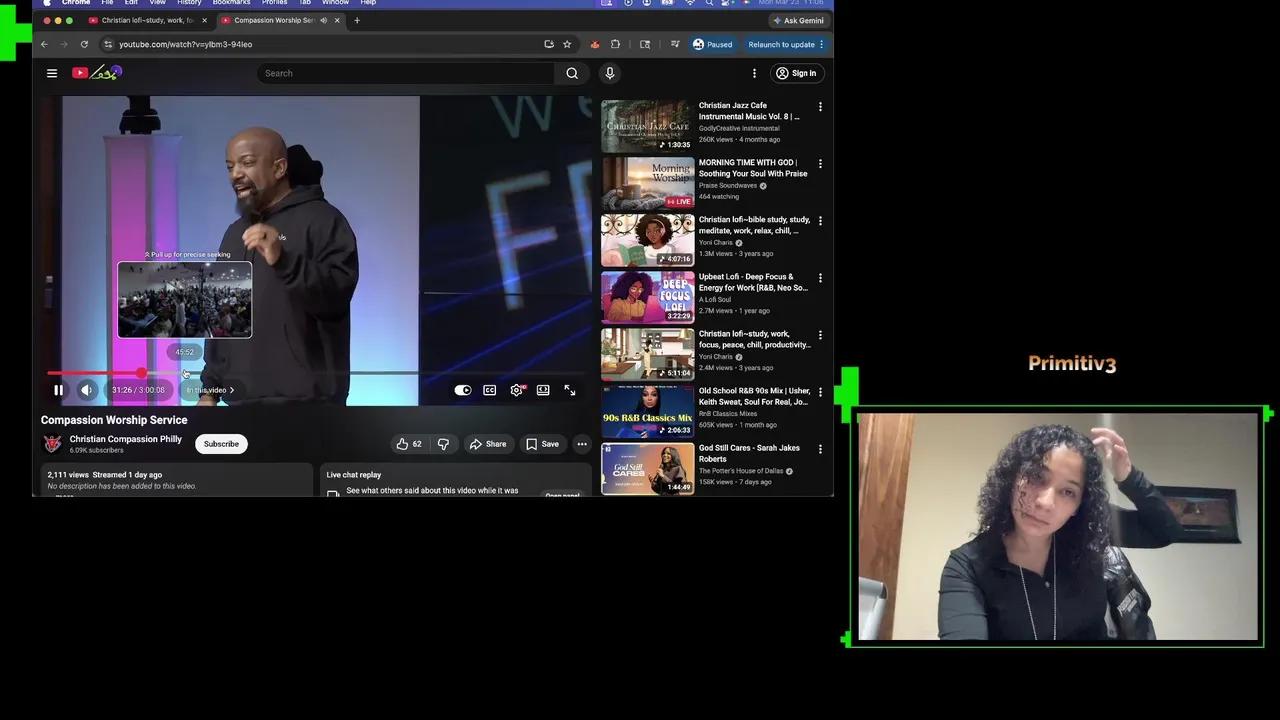
Task: Open the three-dot menu on Christian Jazz Cafe video
Action: 820,106
